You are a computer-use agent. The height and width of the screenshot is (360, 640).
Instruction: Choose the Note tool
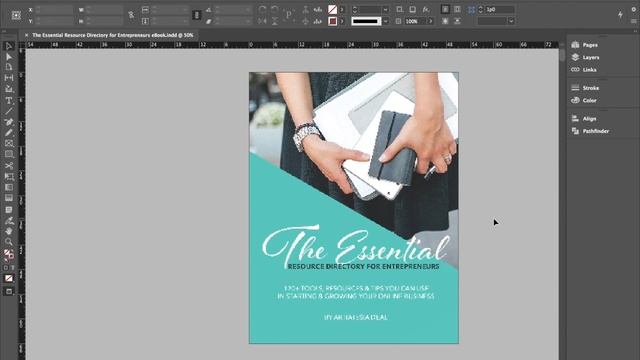click(x=9, y=209)
